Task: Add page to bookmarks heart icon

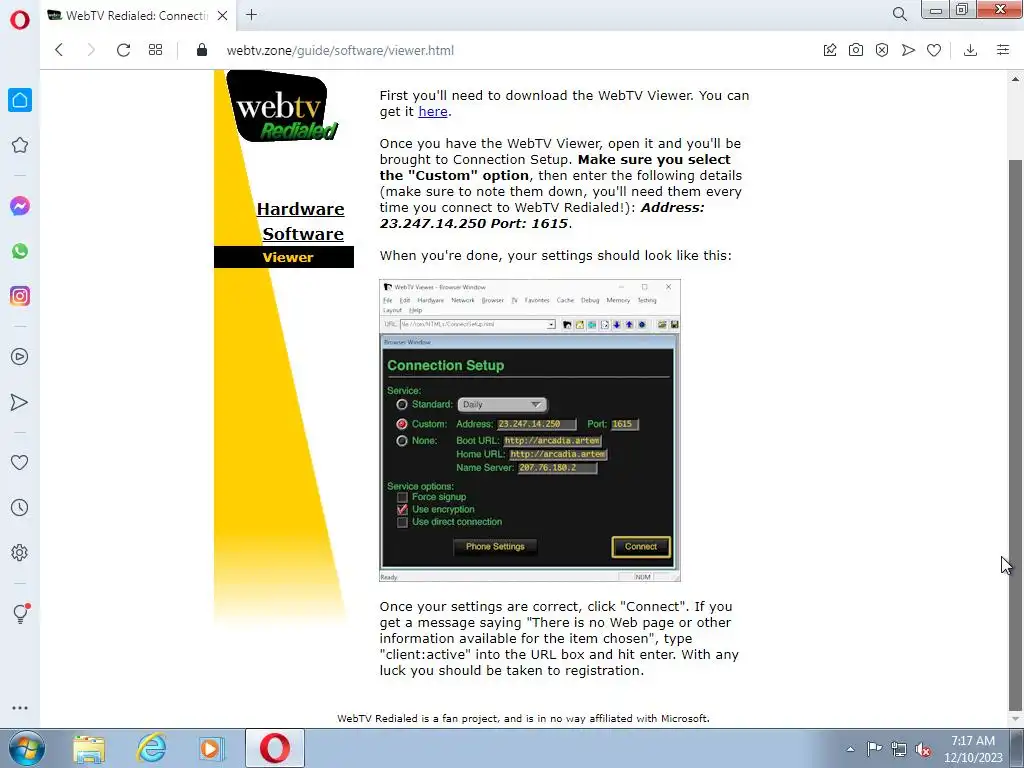Action: pos(935,50)
